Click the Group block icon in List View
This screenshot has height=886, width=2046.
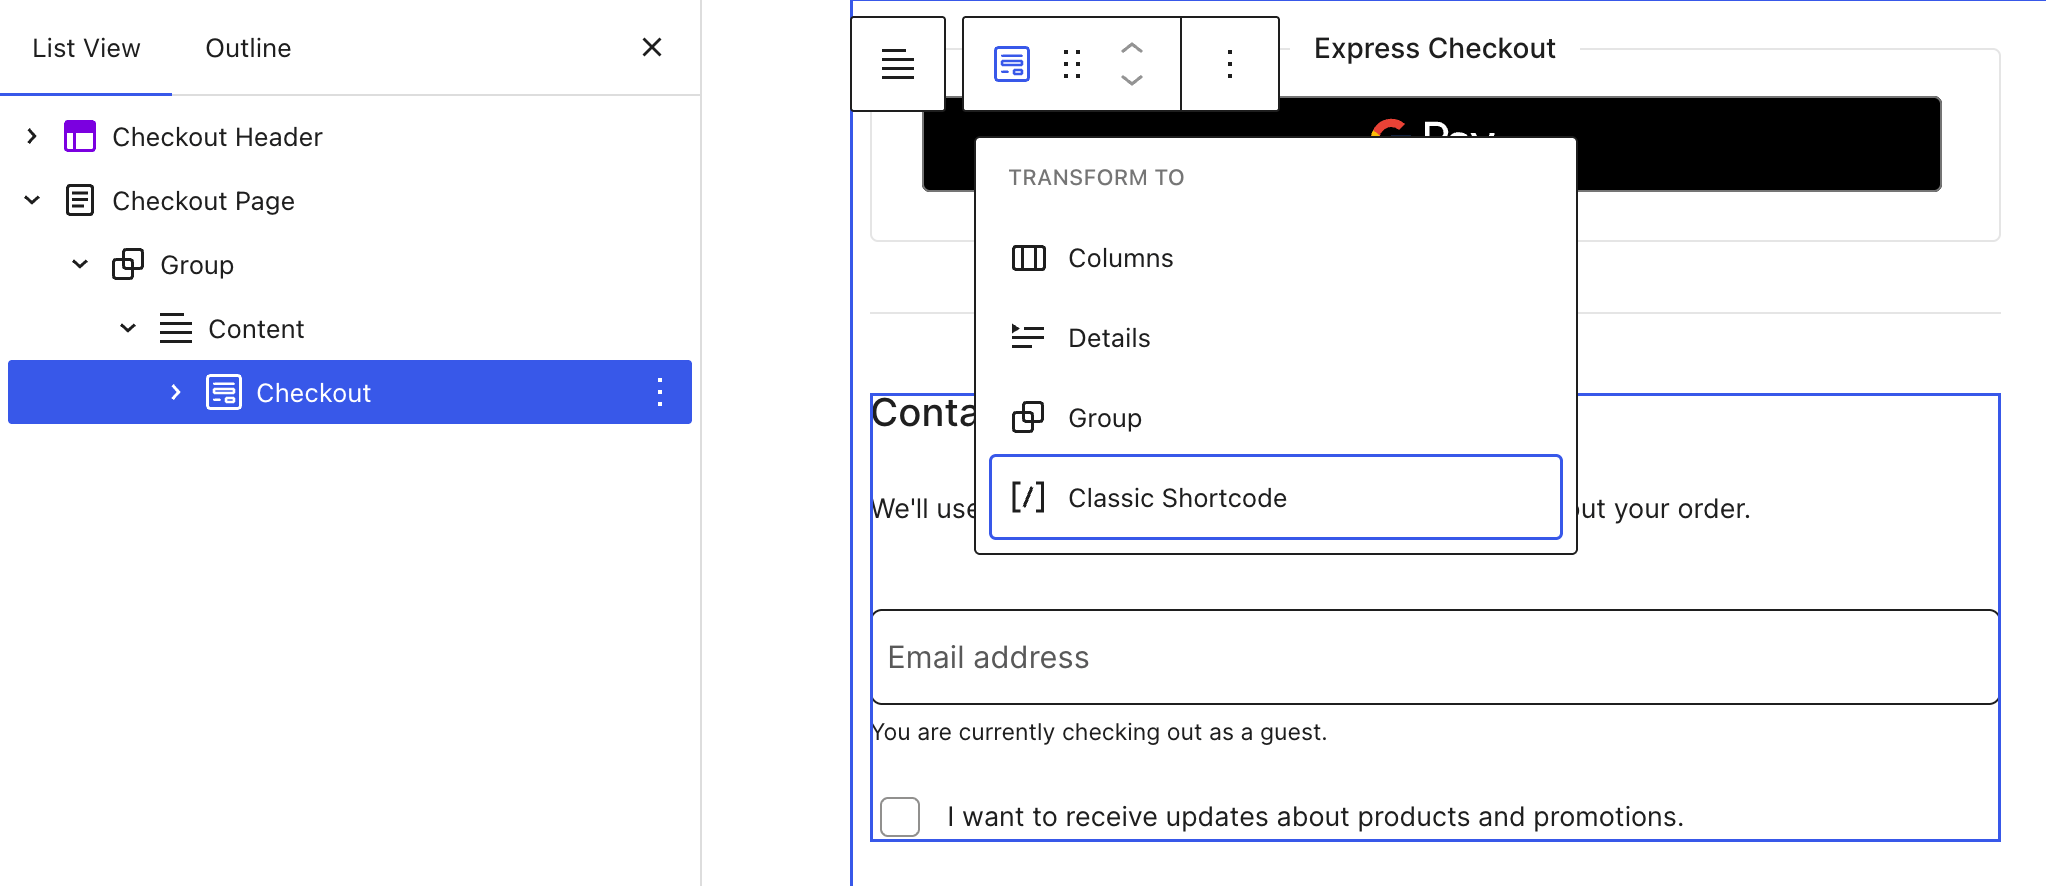[128, 264]
